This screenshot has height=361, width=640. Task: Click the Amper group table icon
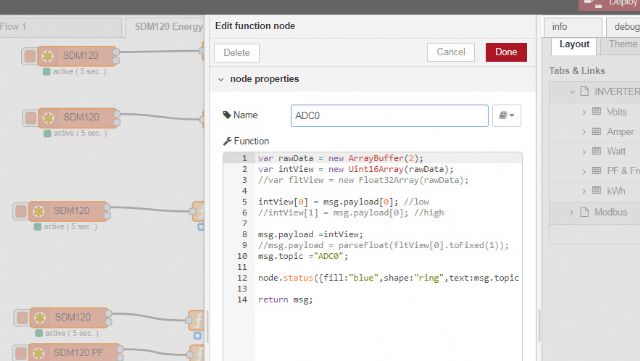pyautogui.click(x=596, y=131)
